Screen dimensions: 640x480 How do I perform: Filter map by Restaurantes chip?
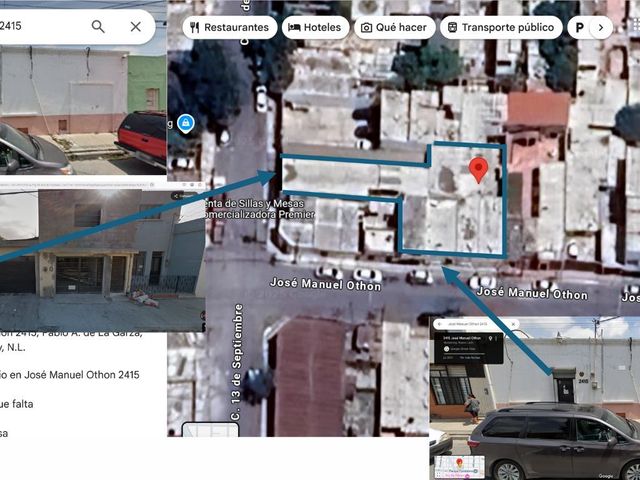tap(230, 27)
